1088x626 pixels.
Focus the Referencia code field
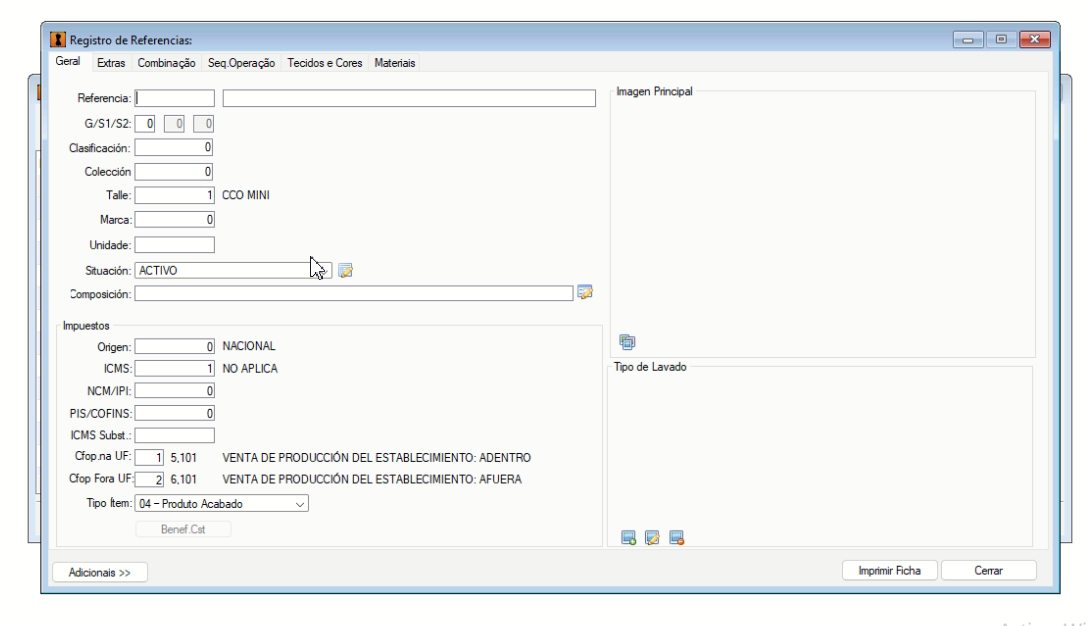point(175,99)
